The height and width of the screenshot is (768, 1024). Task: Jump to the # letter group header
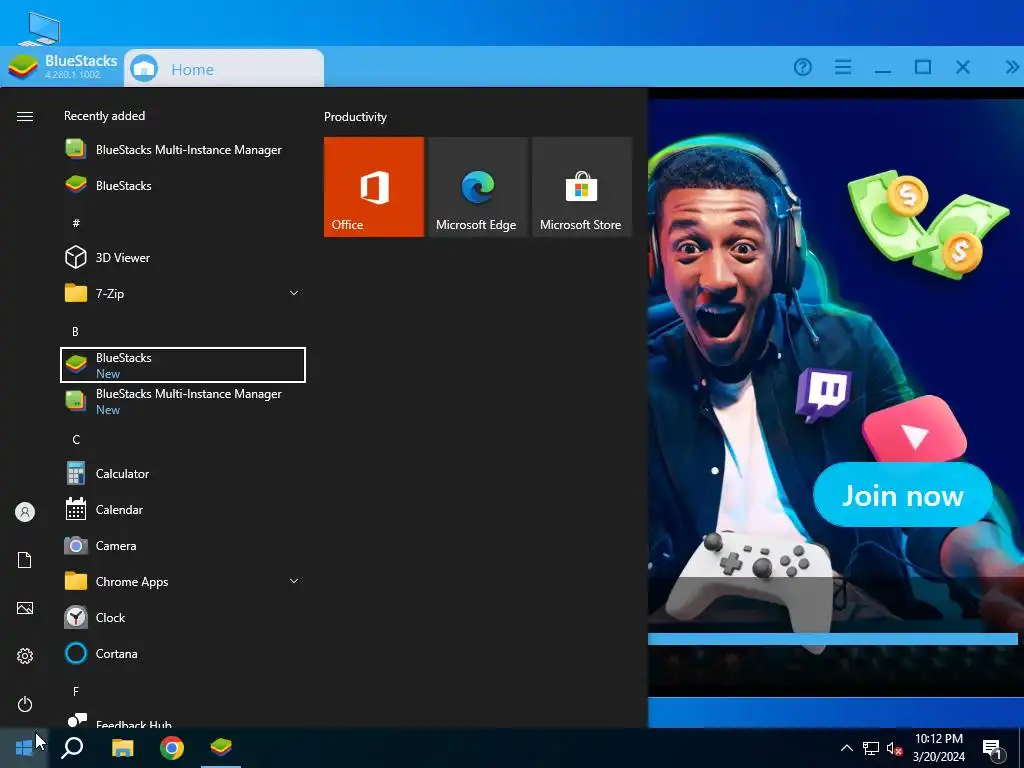76,223
